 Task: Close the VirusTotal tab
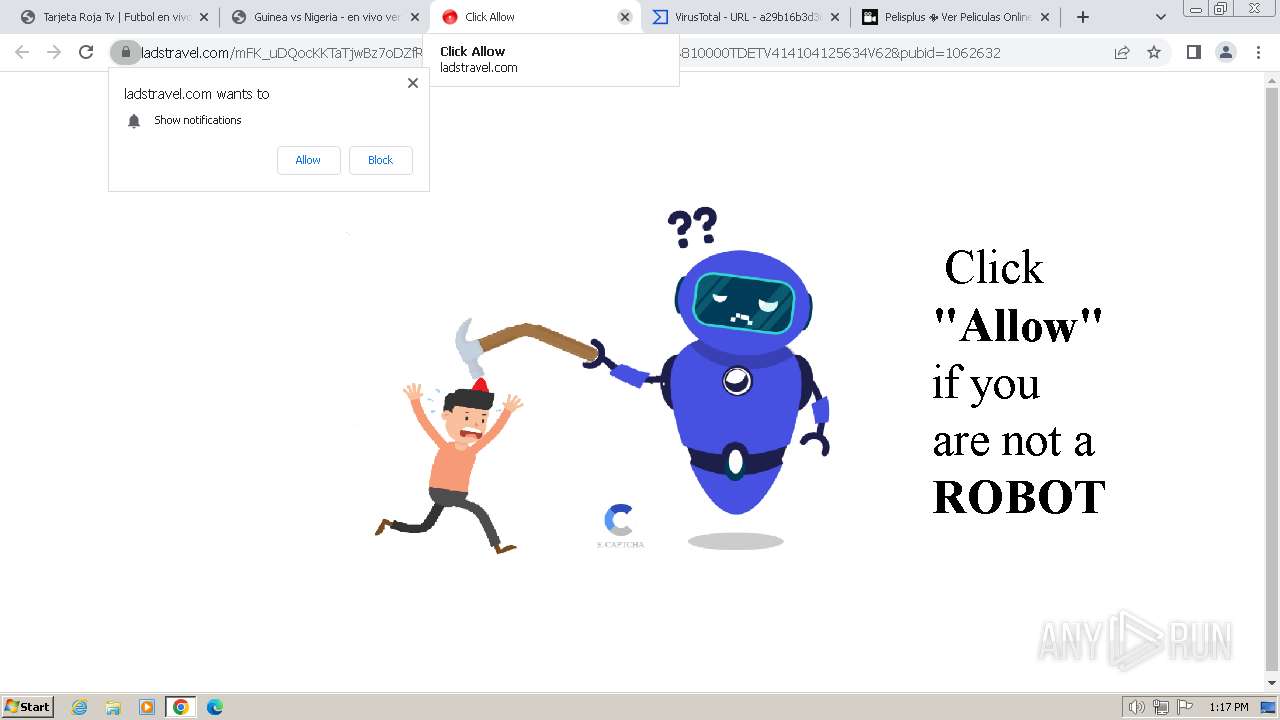[x=835, y=17]
